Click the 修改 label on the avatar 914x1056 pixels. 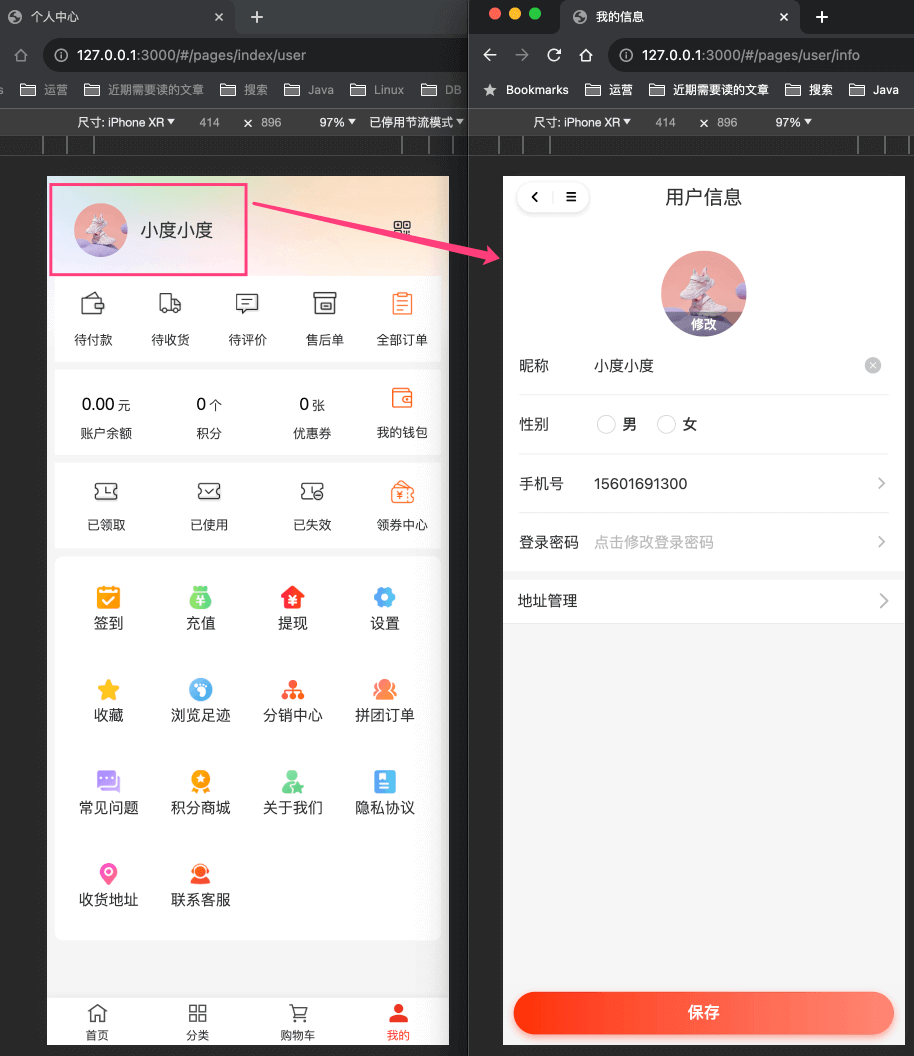(703, 324)
